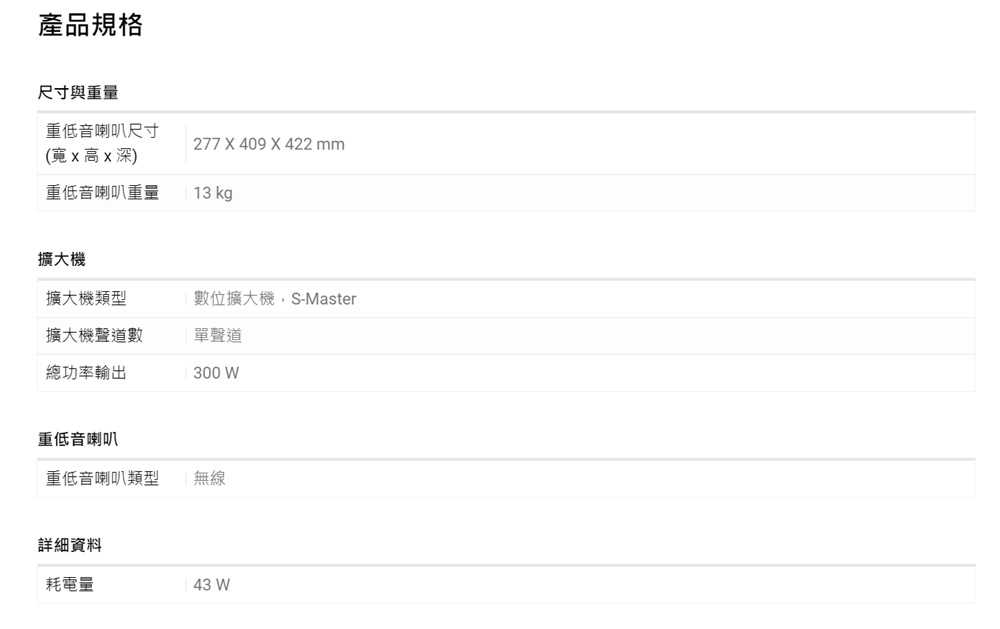Click the 300 W power output value
This screenshot has width=1000, height=629.
pyautogui.click(x=217, y=373)
